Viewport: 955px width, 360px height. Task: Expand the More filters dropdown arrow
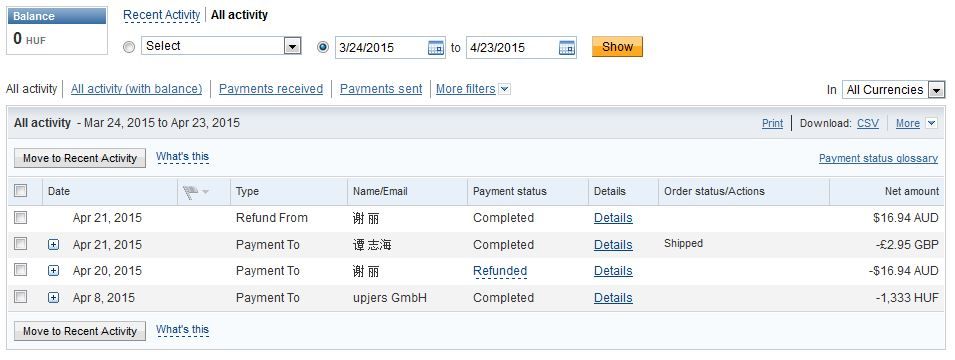click(x=504, y=89)
